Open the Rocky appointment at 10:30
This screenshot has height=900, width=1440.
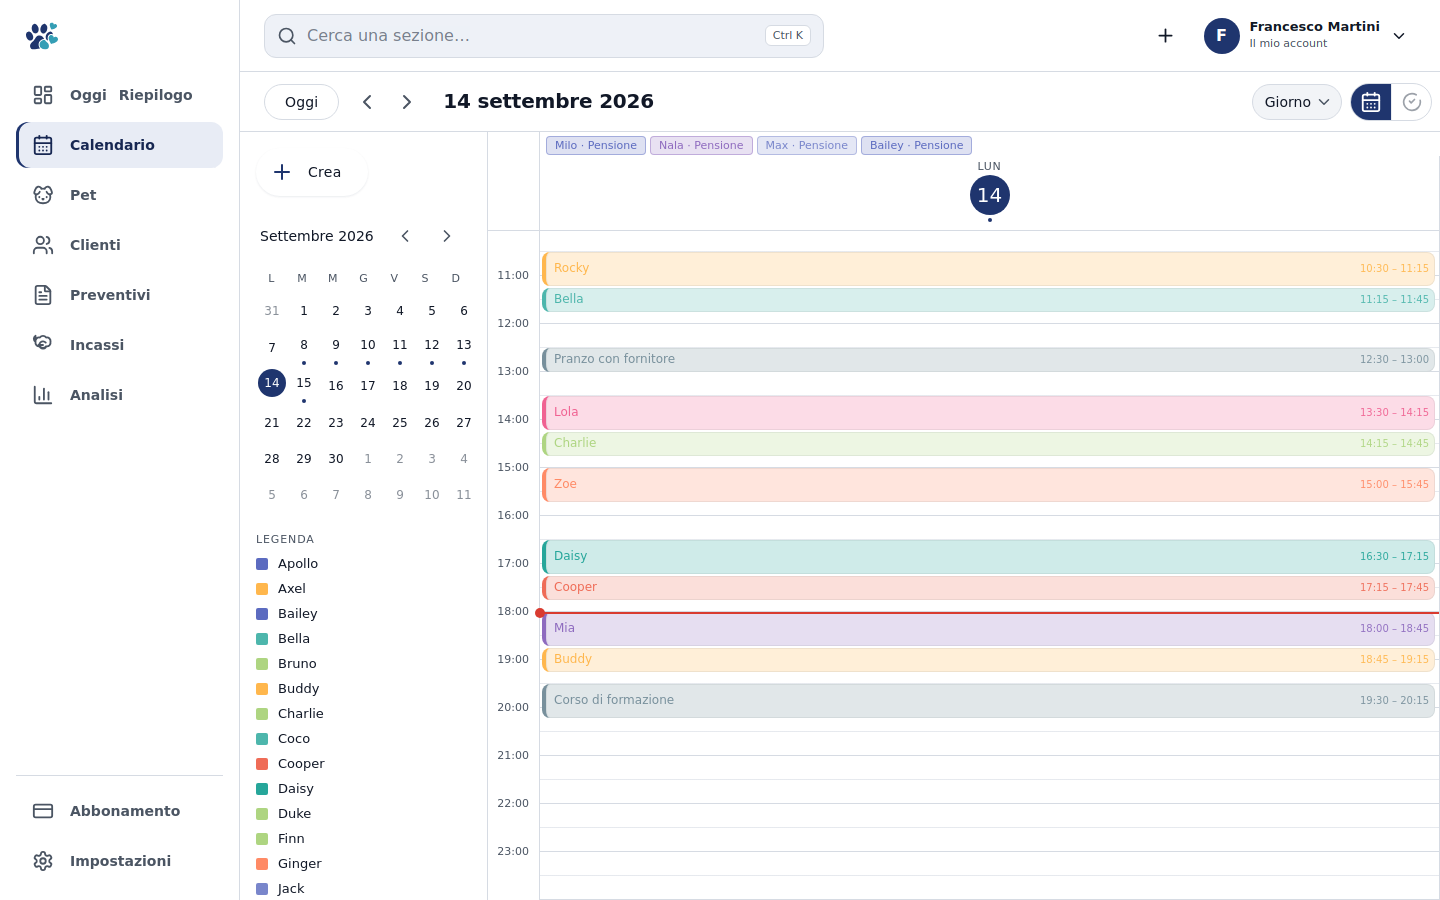click(x=988, y=269)
